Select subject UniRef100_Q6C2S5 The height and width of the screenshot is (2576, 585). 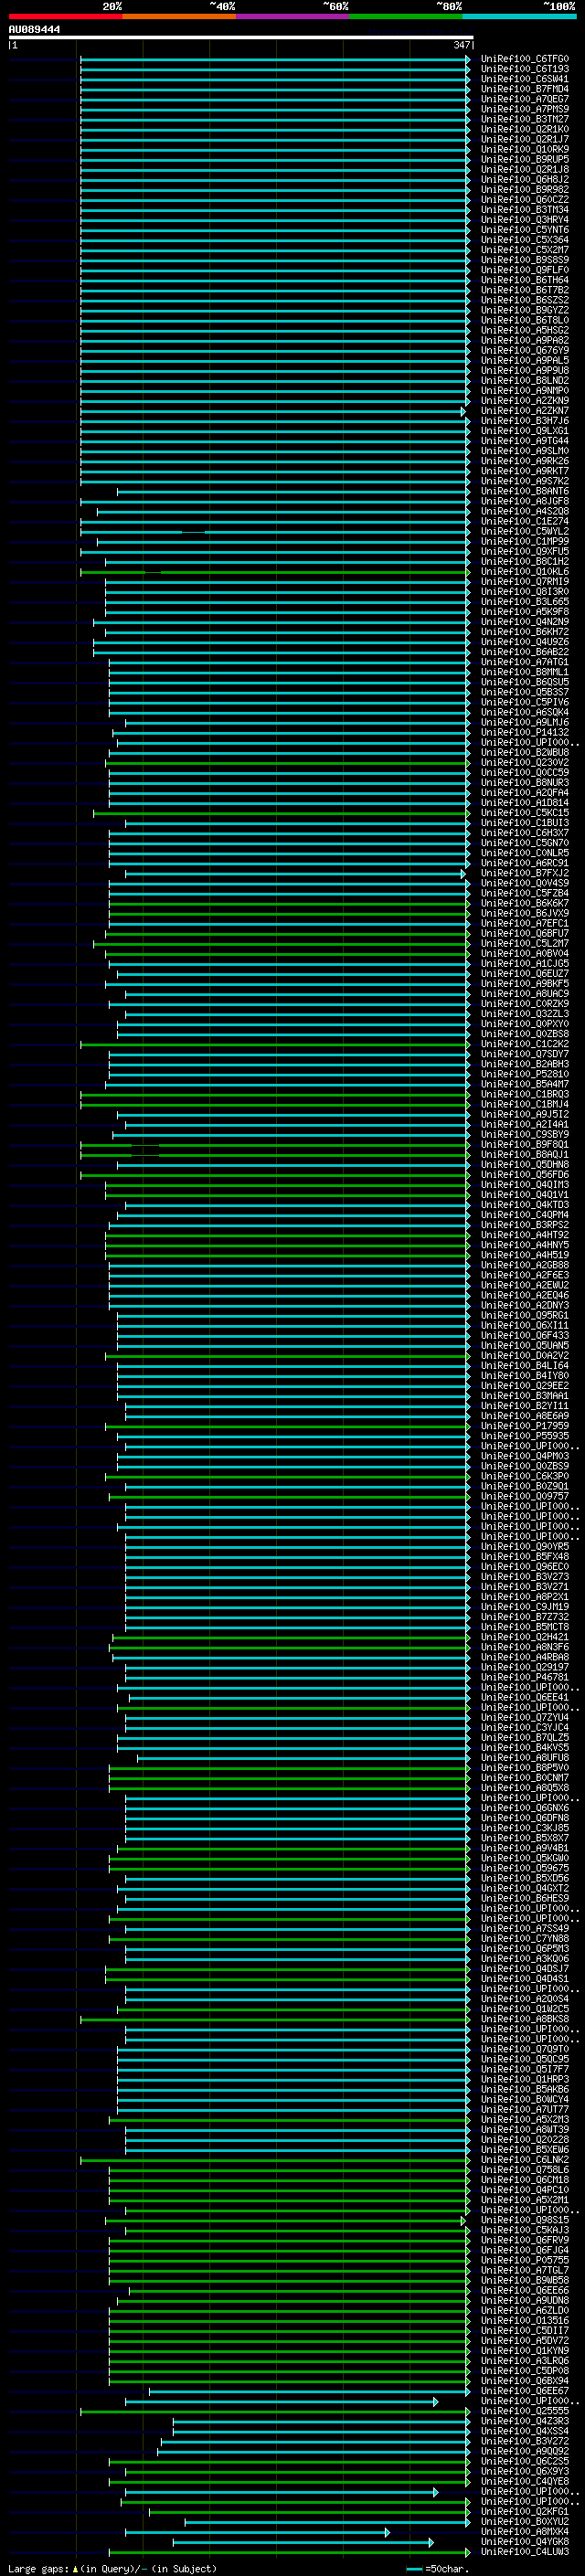(x=525, y=2461)
